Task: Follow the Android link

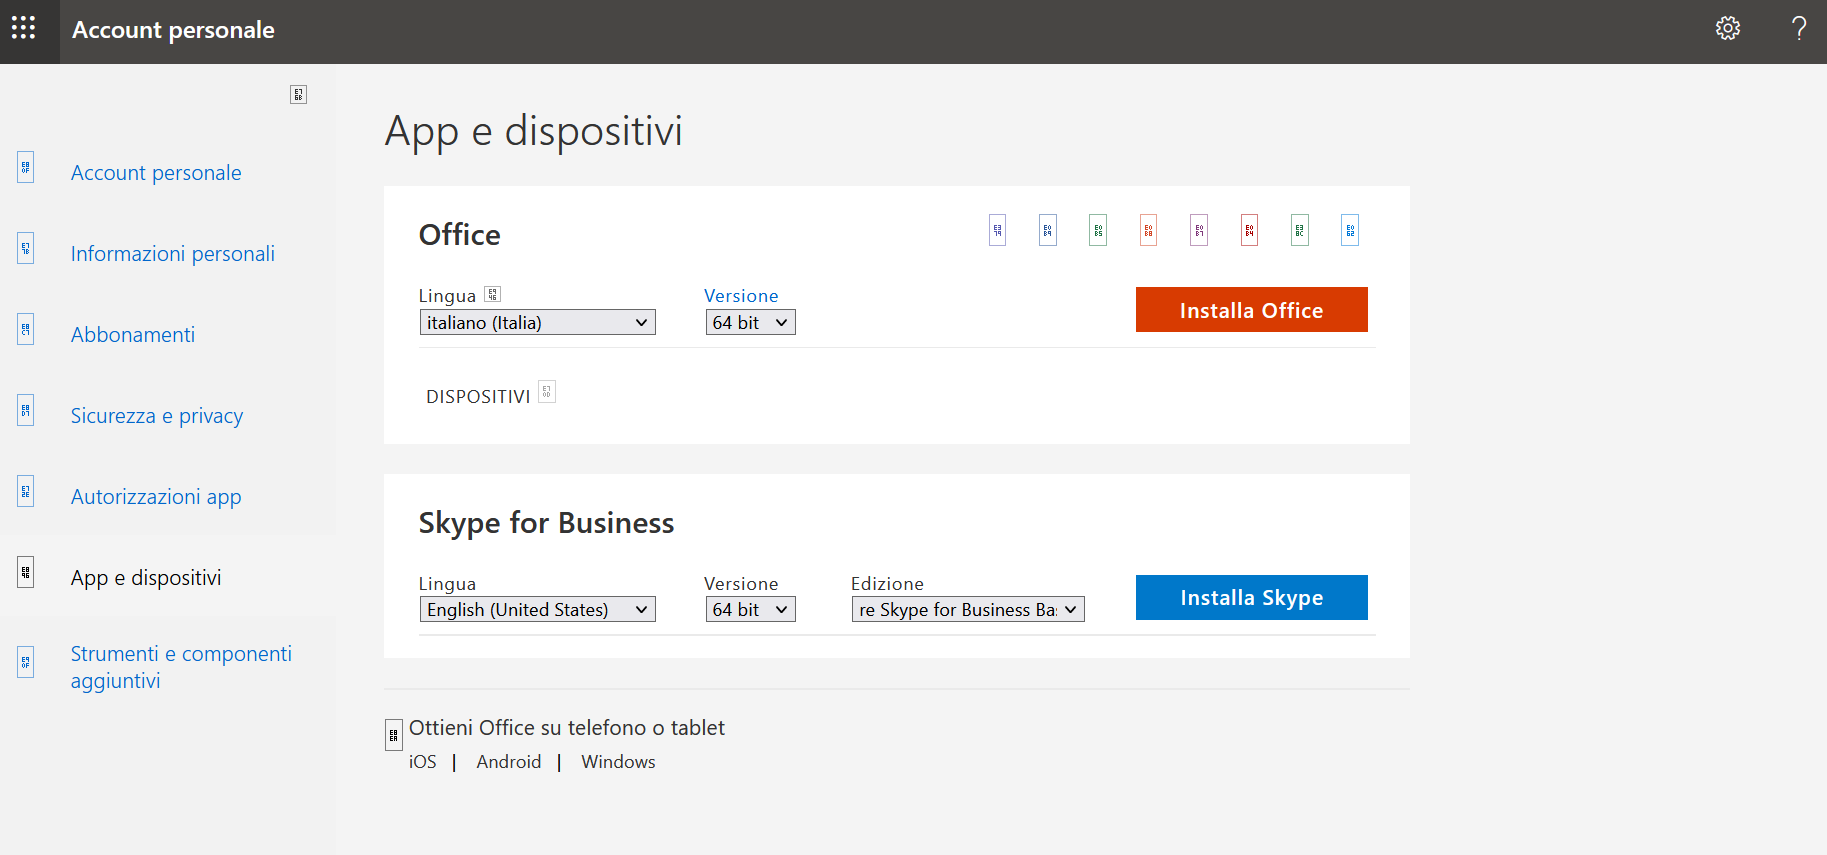Action: coord(509,762)
